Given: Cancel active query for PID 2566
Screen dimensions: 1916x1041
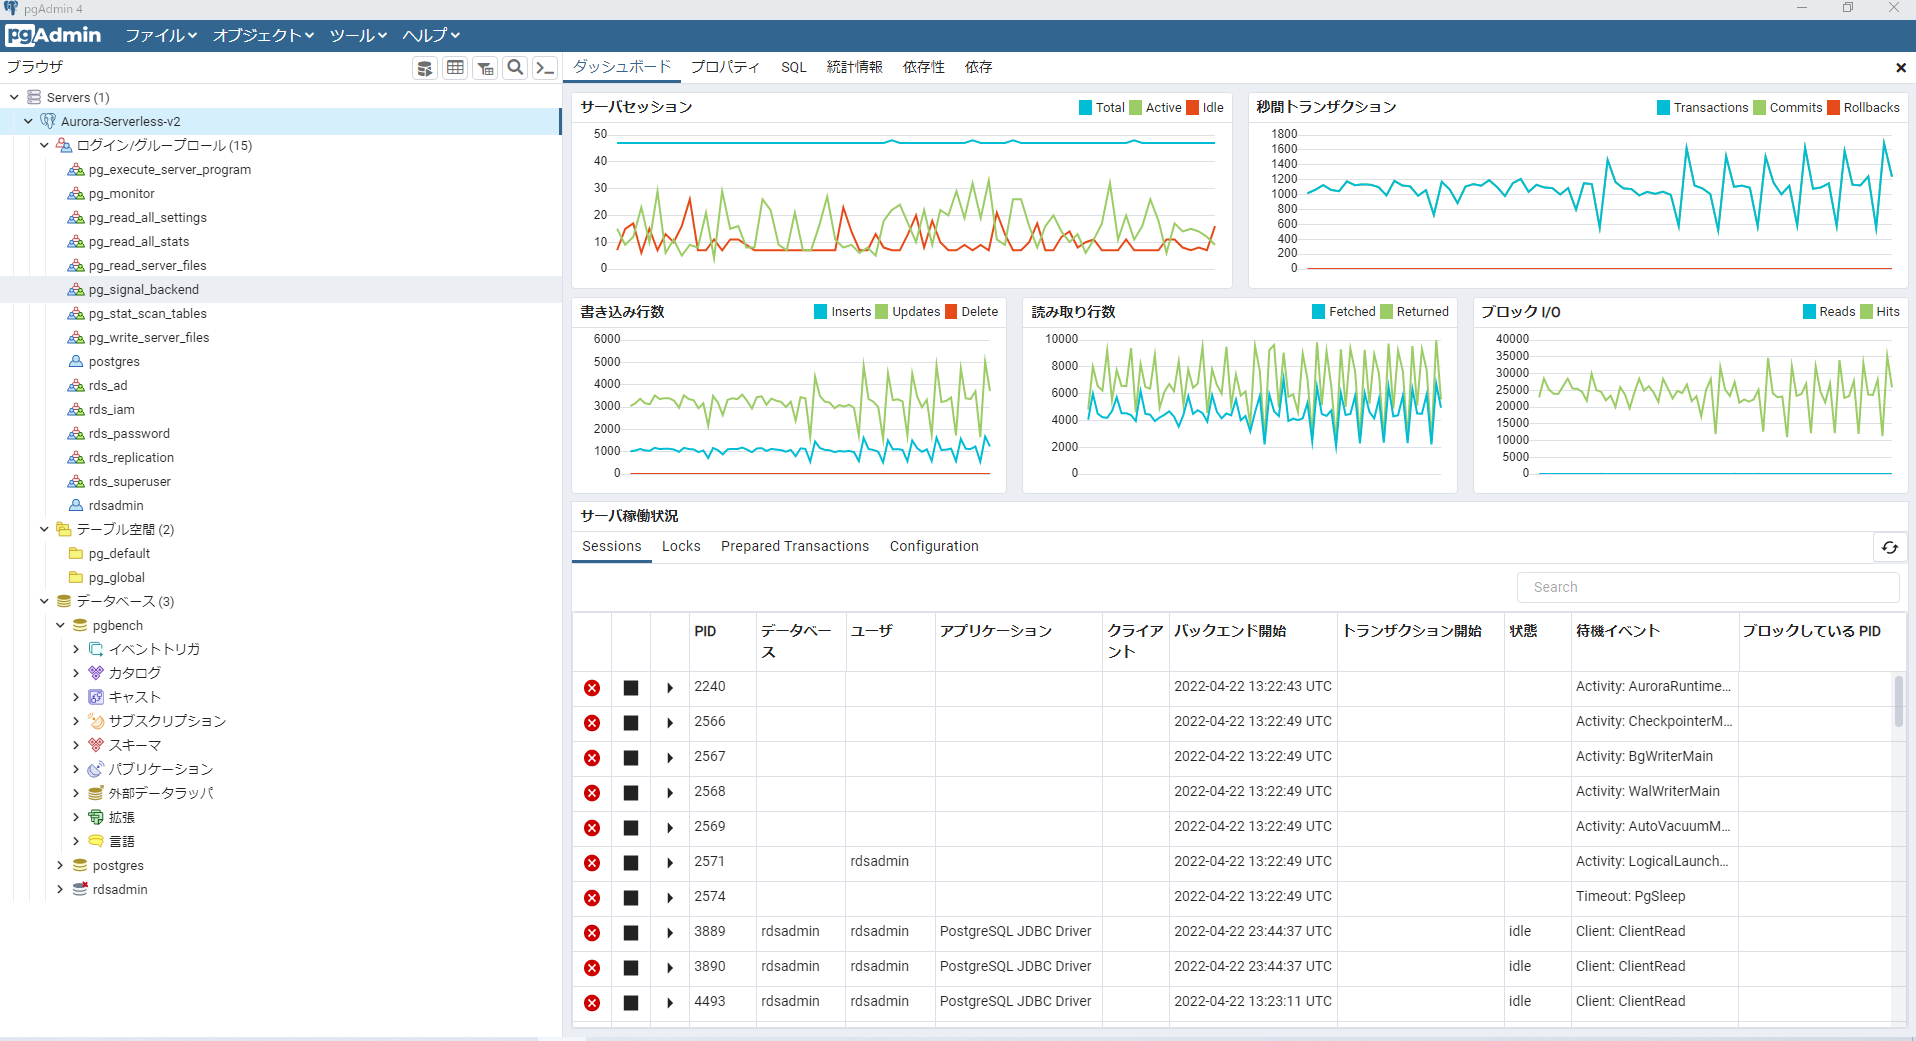Looking at the screenshot, I should click(631, 723).
